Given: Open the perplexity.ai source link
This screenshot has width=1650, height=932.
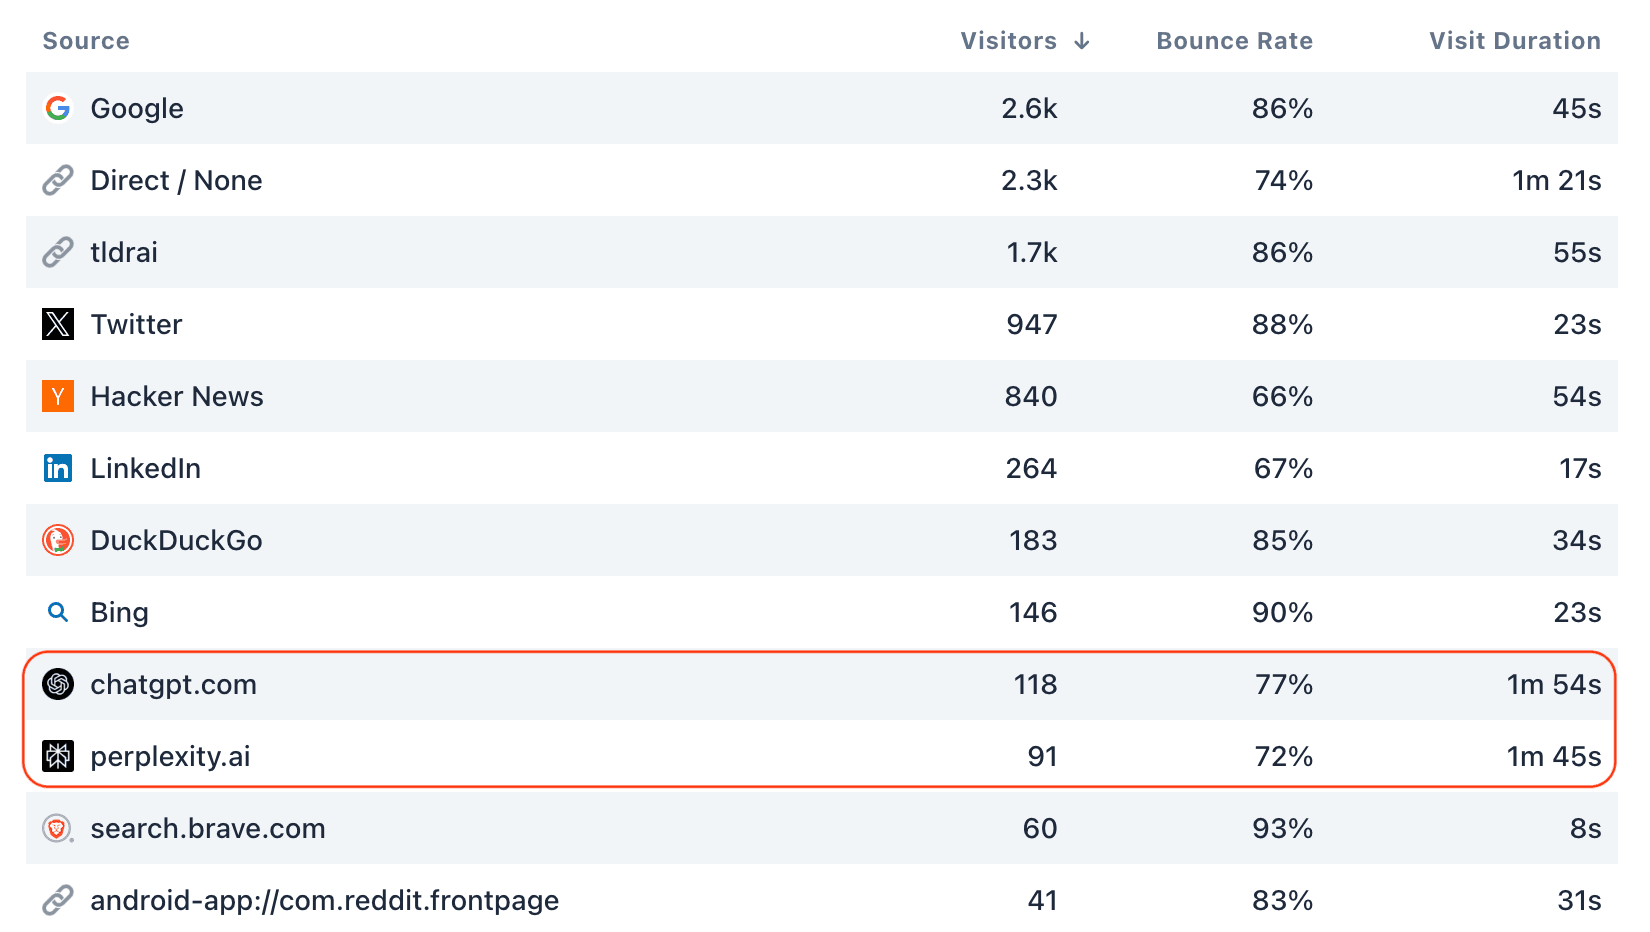Looking at the screenshot, I should (170, 756).
